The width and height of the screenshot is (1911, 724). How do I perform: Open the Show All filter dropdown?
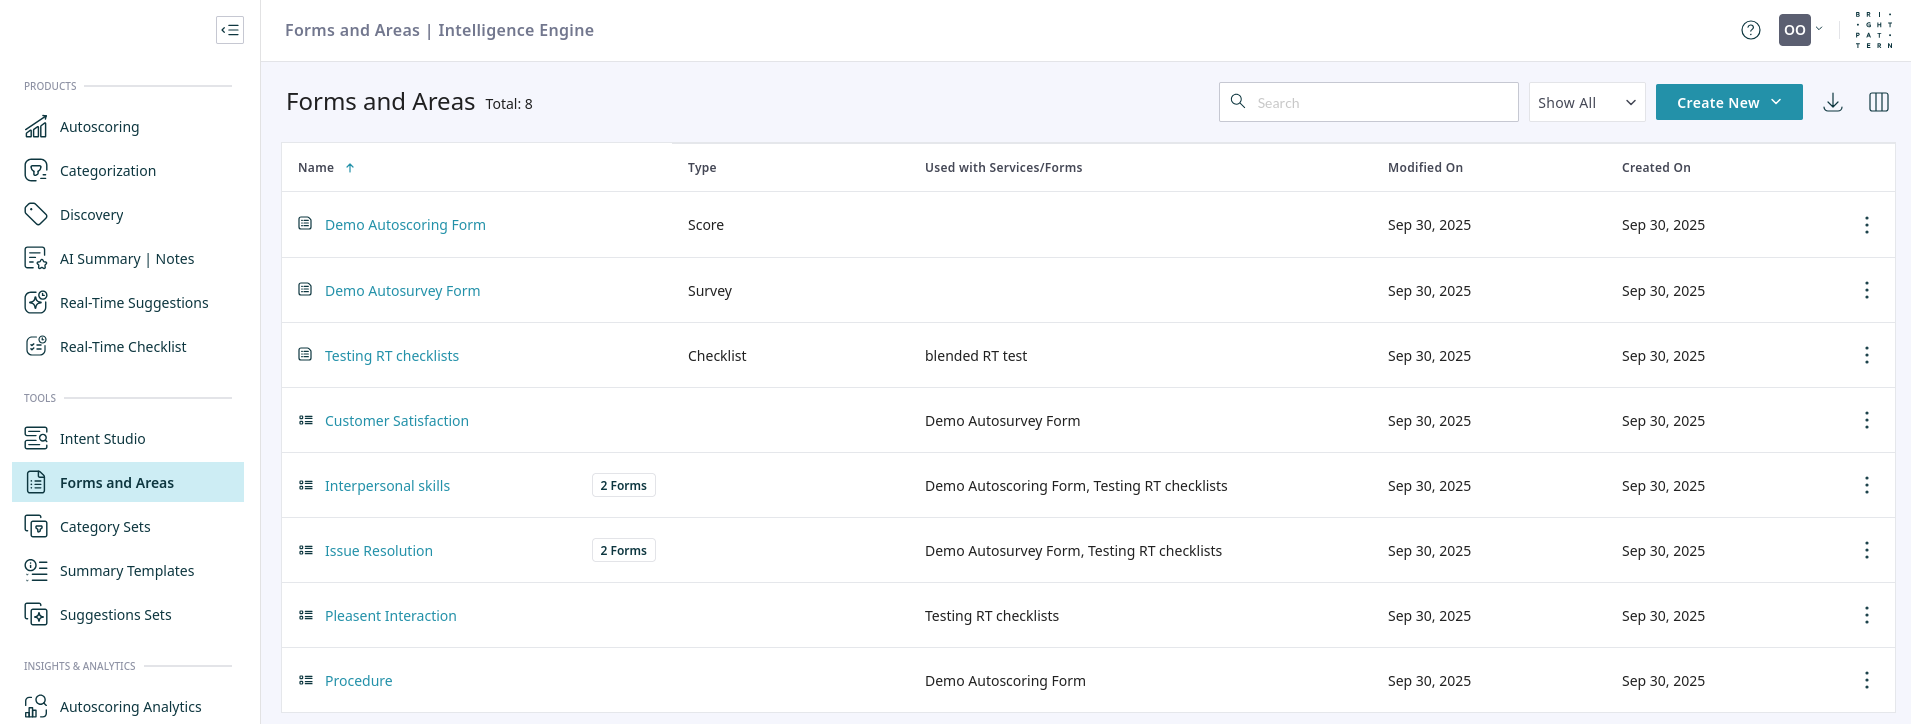[x=1586, y=102]
